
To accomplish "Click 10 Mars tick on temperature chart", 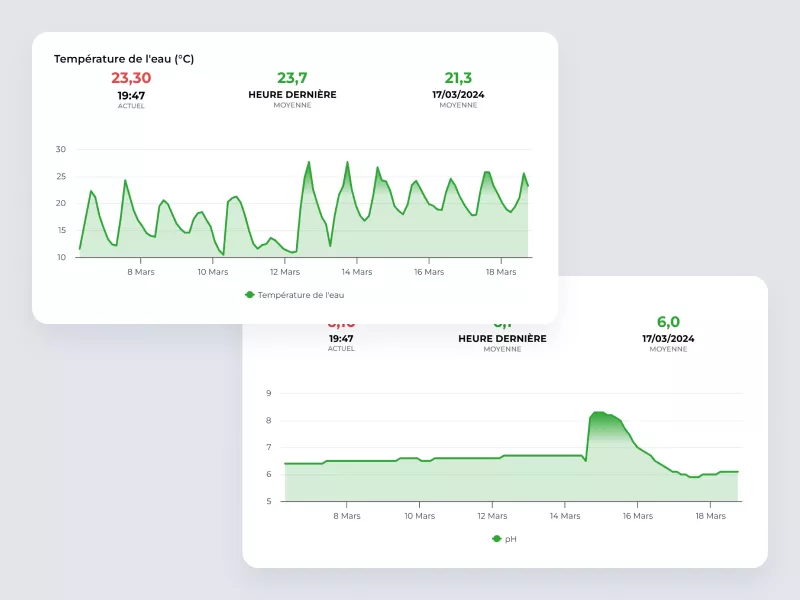I will pyautogui.click(x=213, y=272).
